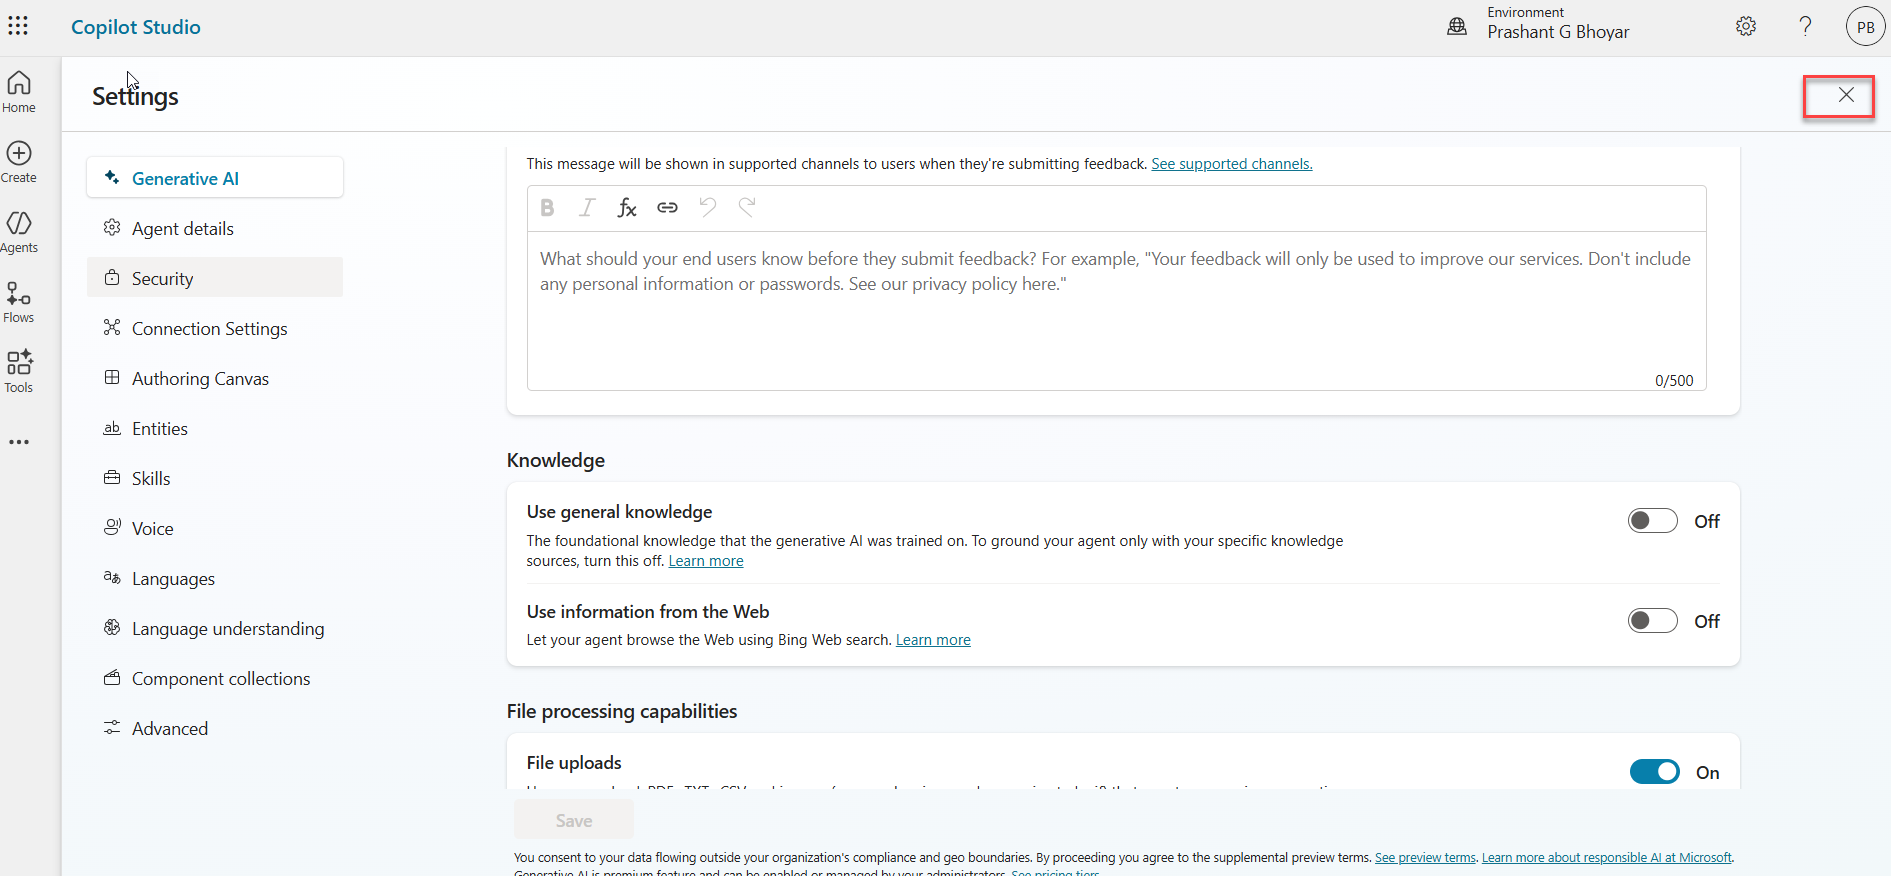
Task: Open the Home sidebar icon
Action: [x=19, y=92]
